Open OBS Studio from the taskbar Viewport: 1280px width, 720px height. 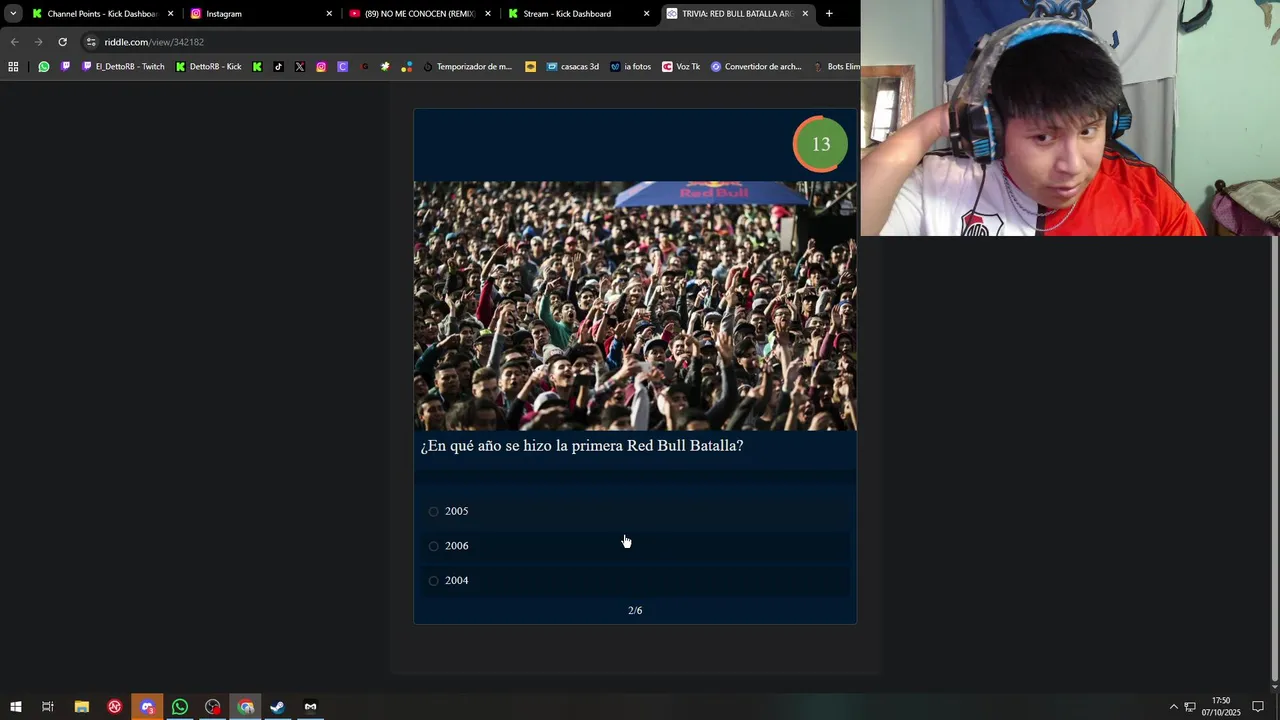(x=213, y=707)
